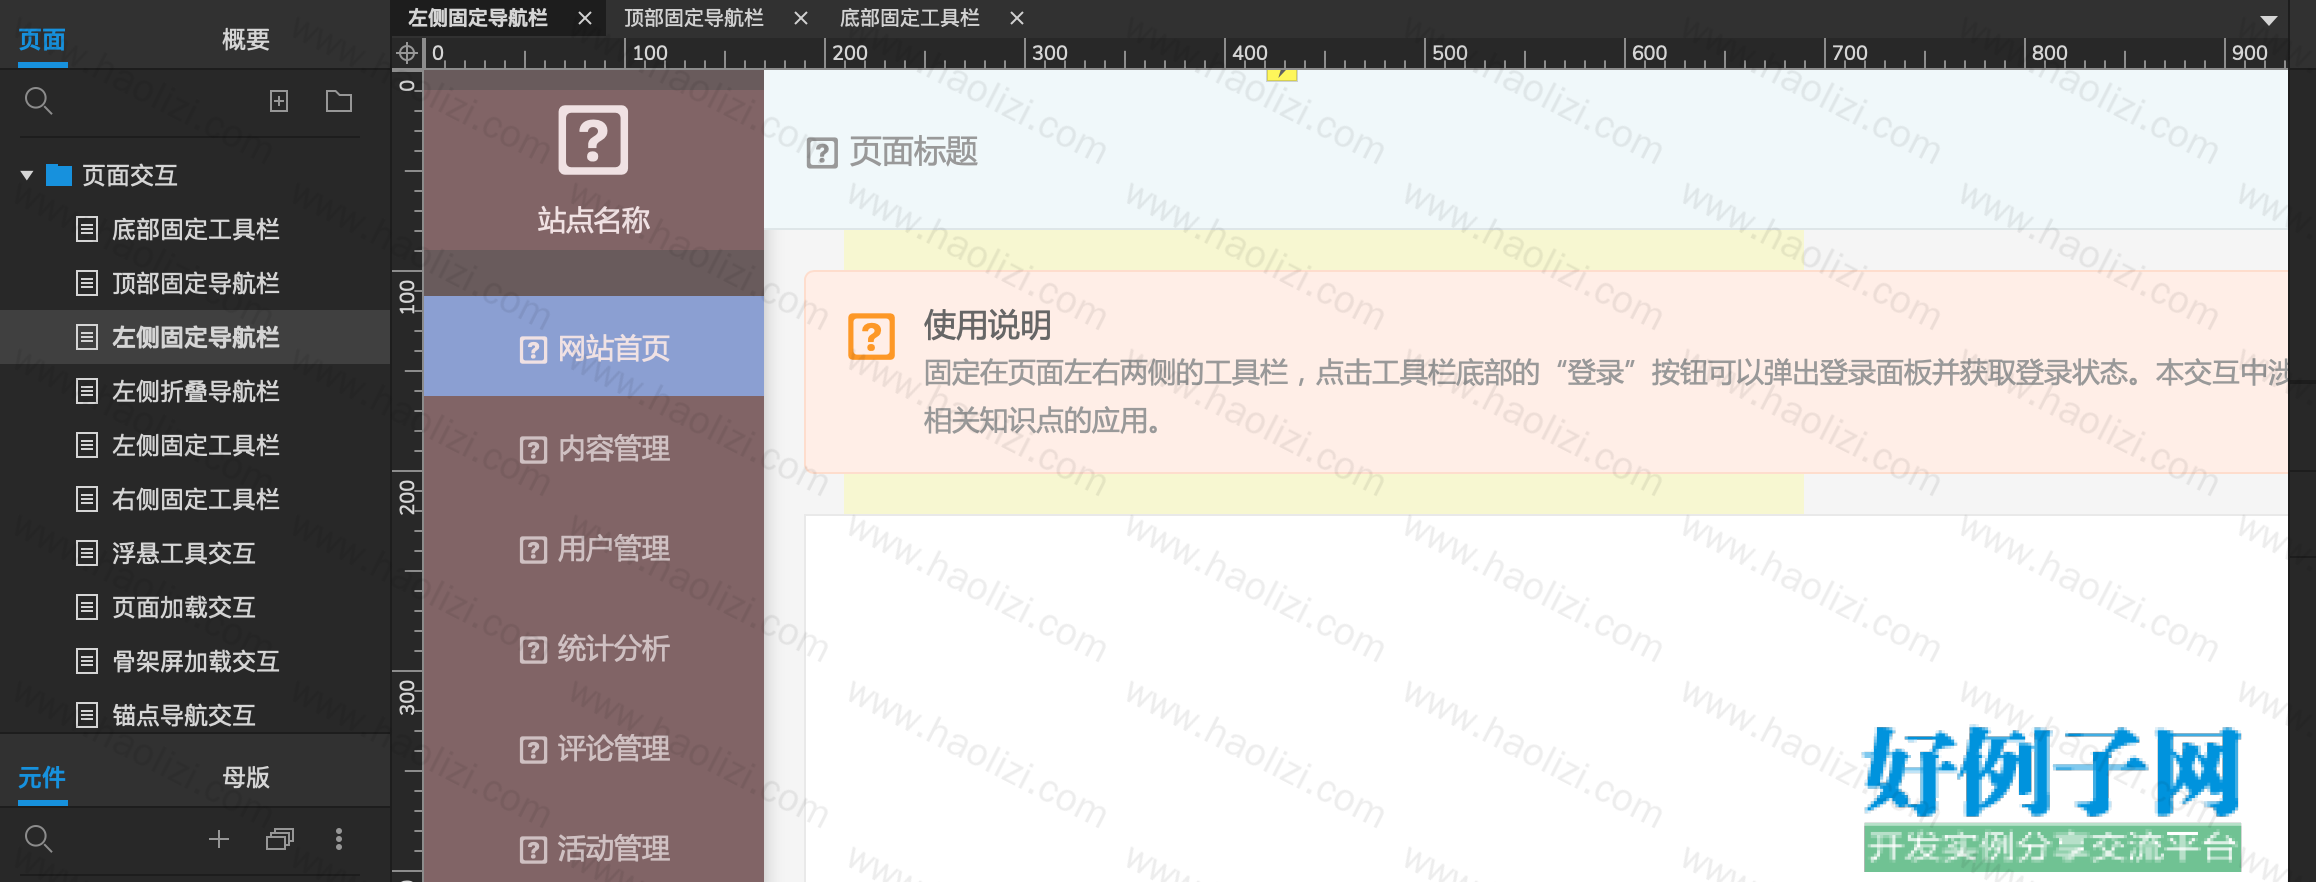This screenshot has width=2316, height=882.
Task: Select the 活动管理 menu item
Action: tap(593, 849)
